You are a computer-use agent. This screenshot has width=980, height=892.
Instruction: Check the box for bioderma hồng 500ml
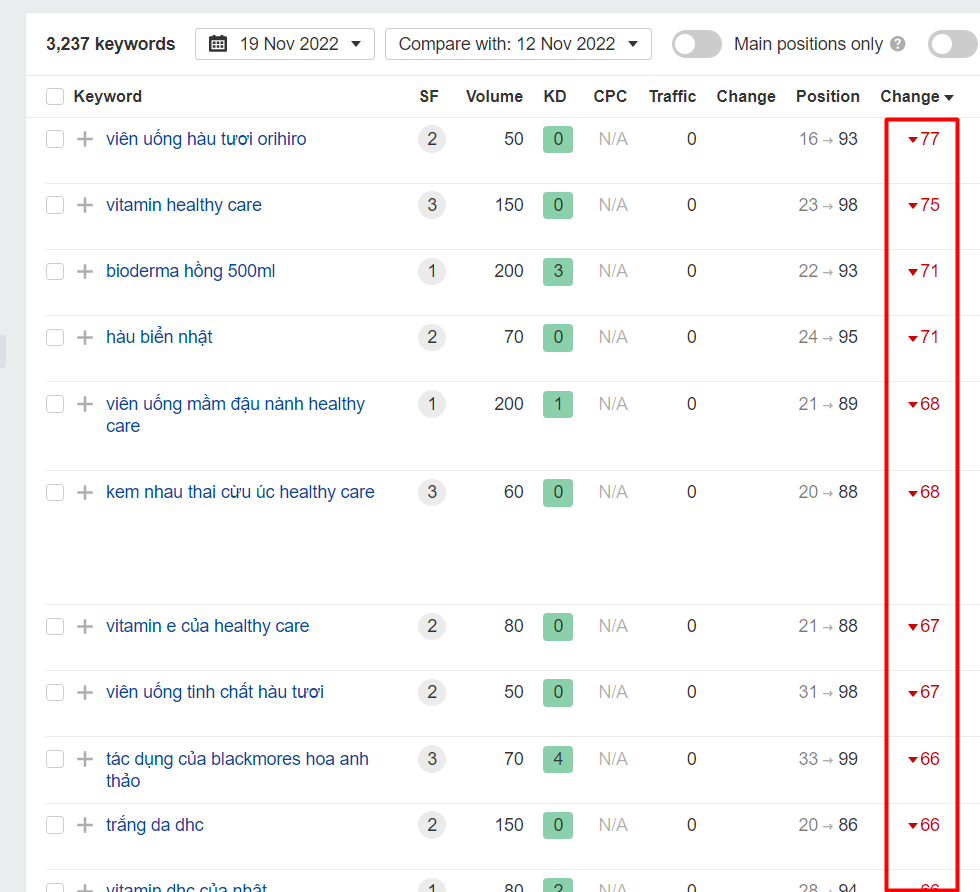click(55, 271)
